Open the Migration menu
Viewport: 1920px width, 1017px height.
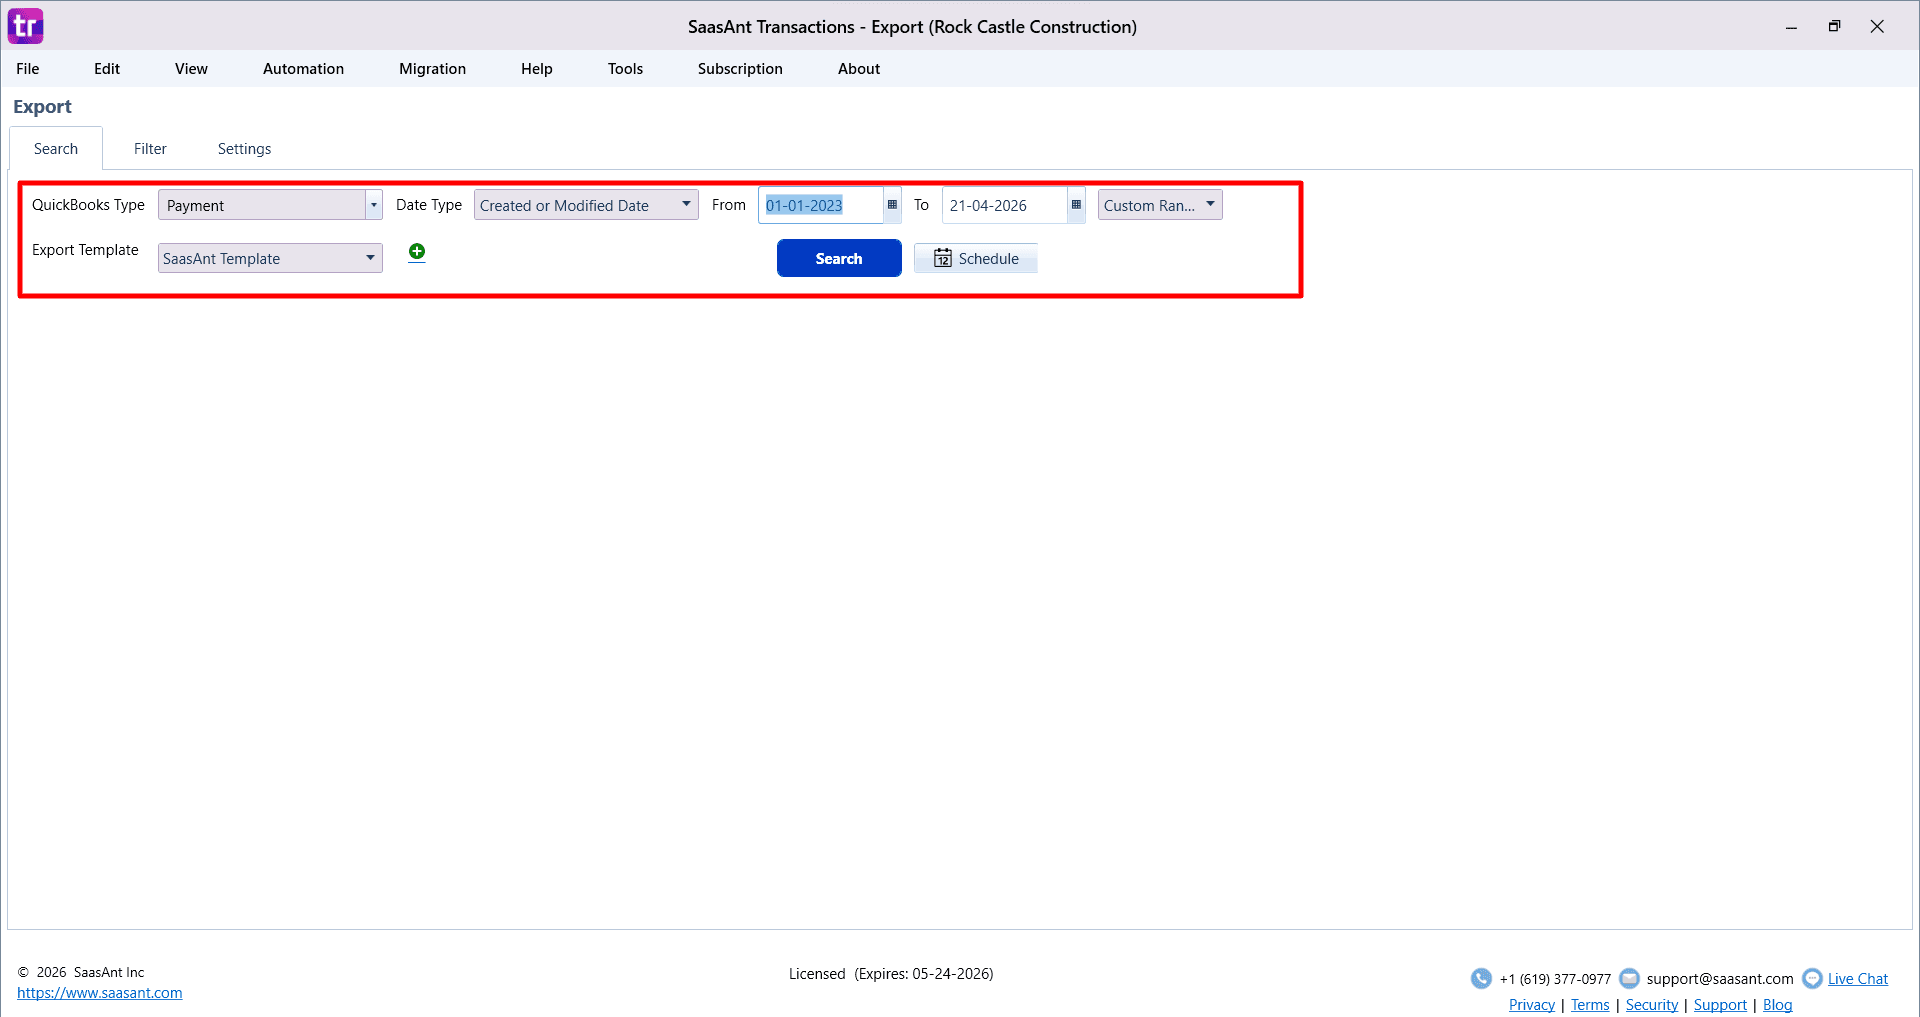pyautogui.click(x=432, y=69)
